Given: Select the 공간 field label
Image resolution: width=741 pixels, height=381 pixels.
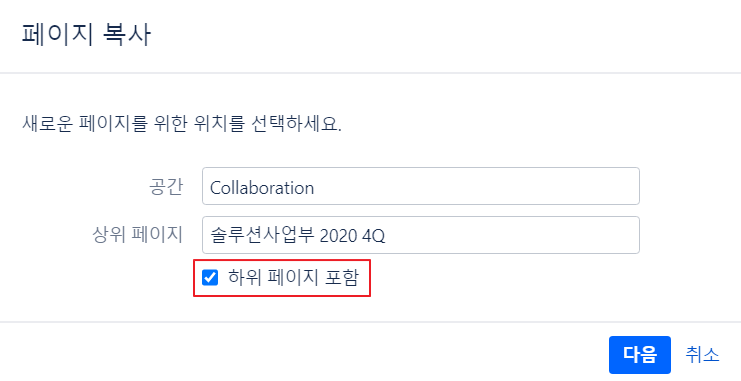Looking at the screenshot, I should pyautogui.click(x=166, y=187).
